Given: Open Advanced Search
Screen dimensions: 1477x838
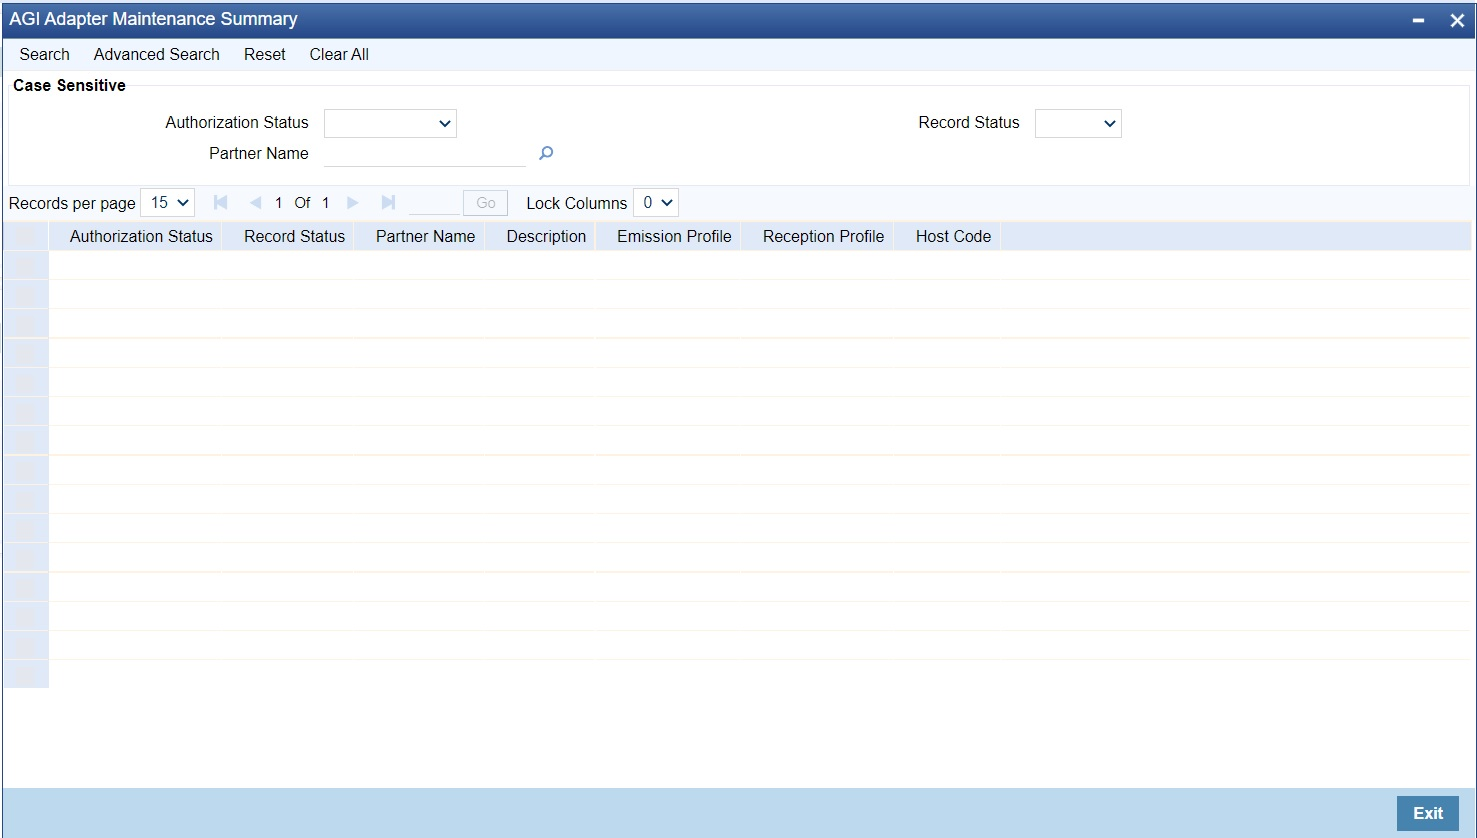Looking at the screenshot, I should coord(157,55).
